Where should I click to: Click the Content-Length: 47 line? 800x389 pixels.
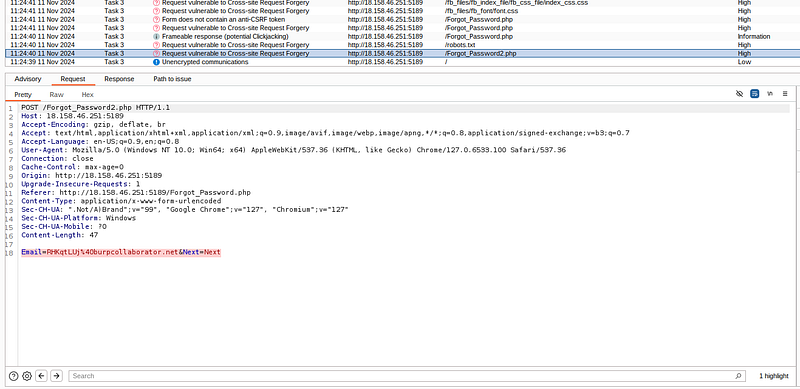pos(60,235)
